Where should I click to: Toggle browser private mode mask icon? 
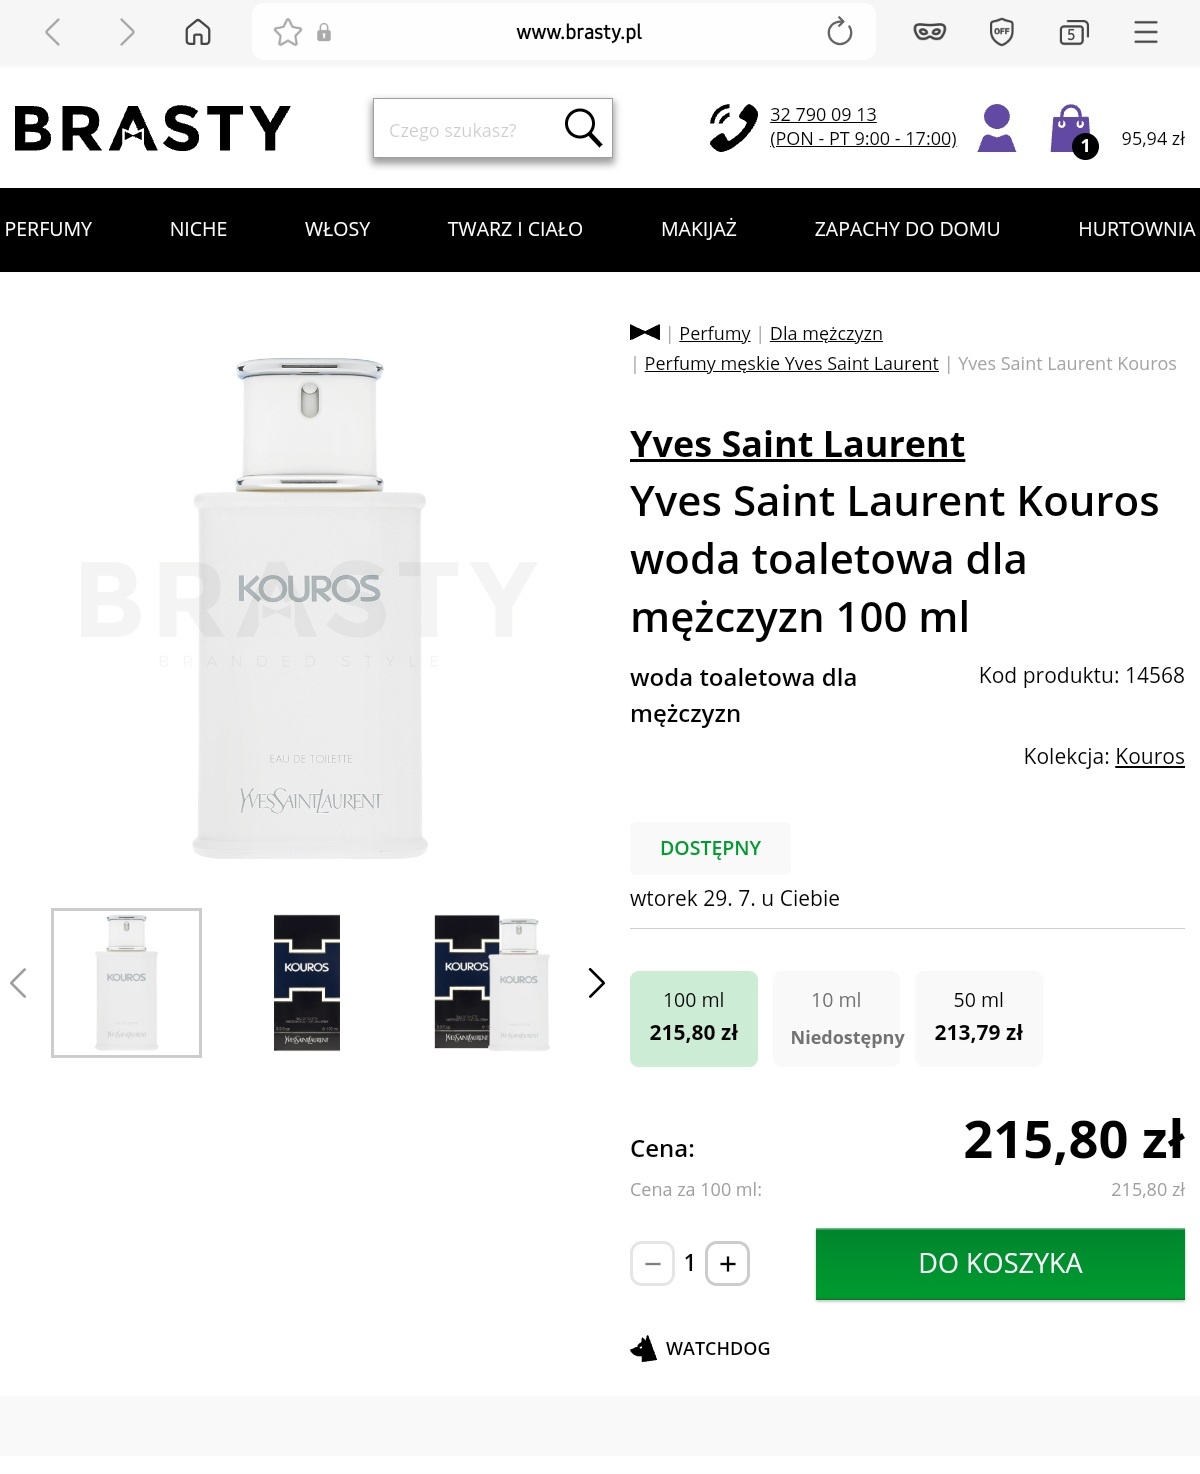click(930, 33)
